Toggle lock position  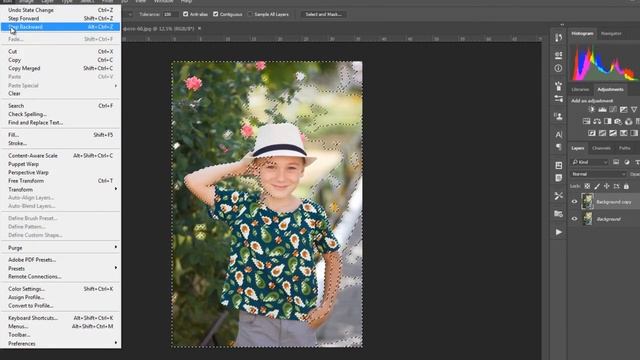click(607, 186)
